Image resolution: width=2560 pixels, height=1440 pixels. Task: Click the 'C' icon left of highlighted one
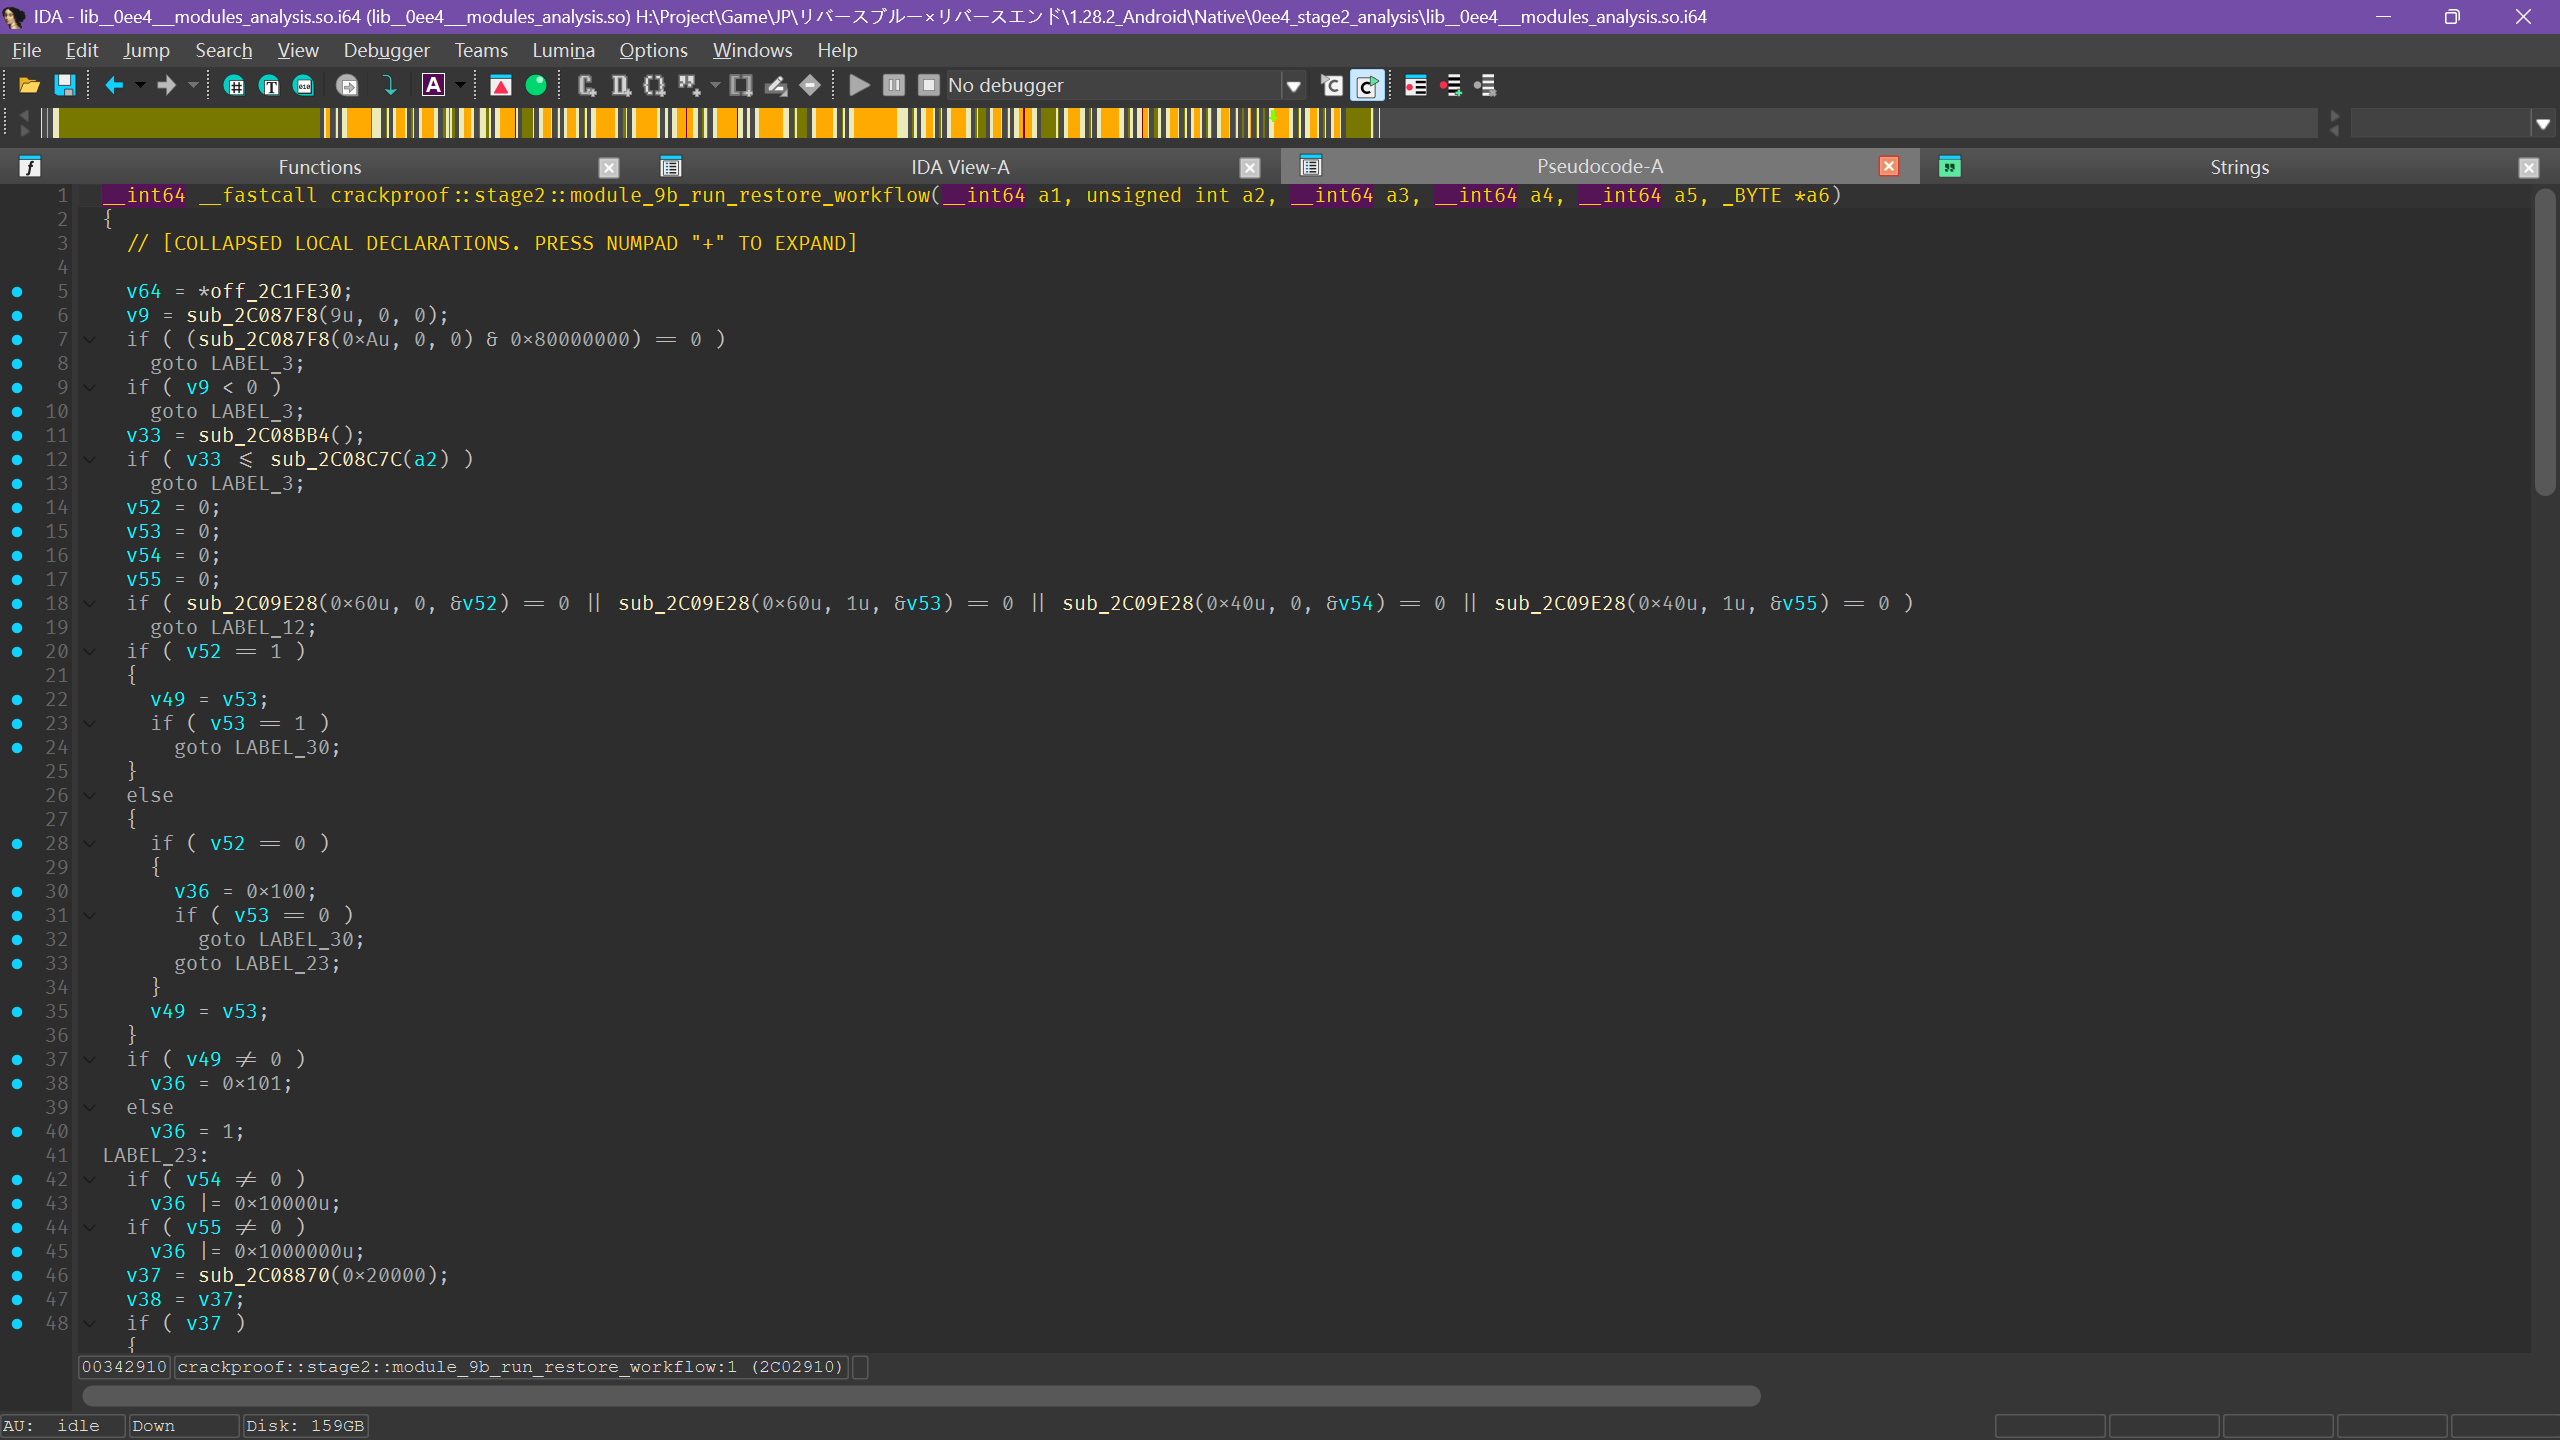(x=1331, y=86)
